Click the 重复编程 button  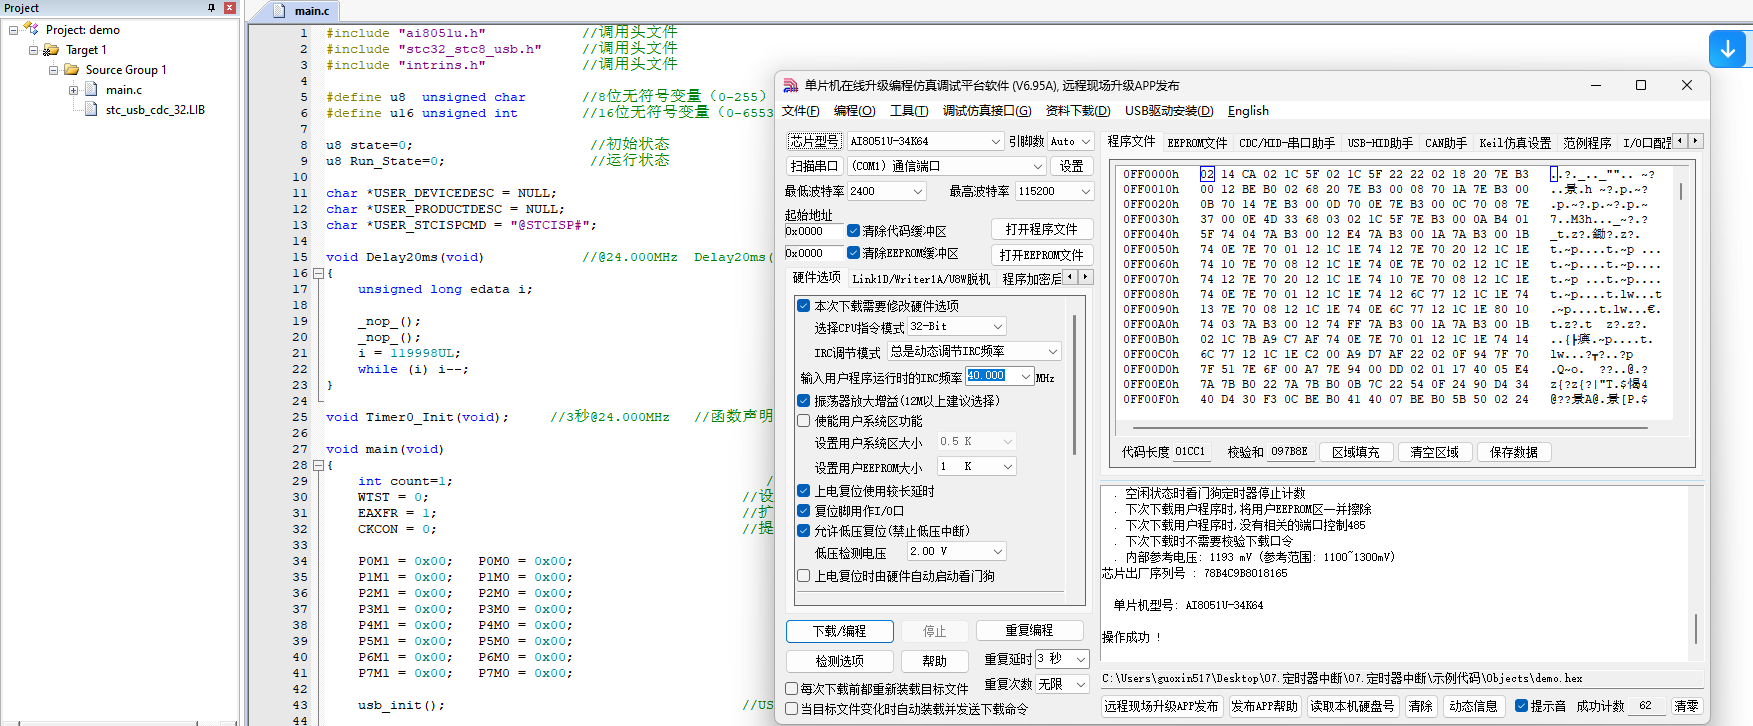[x=1029, y=630]
